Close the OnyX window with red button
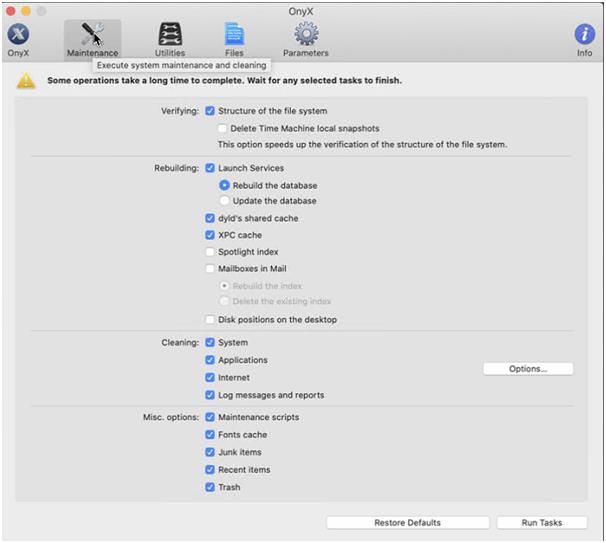The image size is (606, 543). pos(11,11)
